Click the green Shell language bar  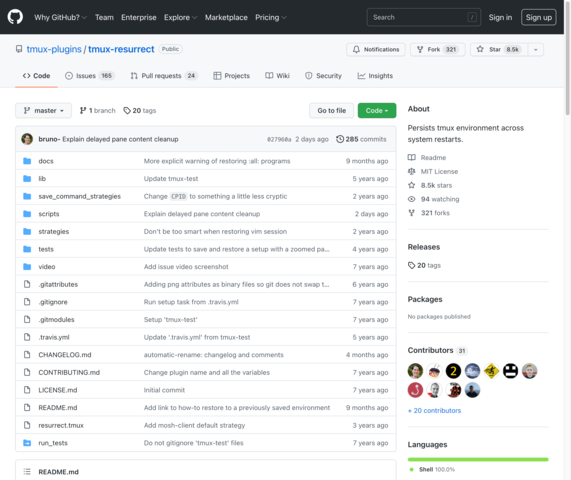point(478,460)
